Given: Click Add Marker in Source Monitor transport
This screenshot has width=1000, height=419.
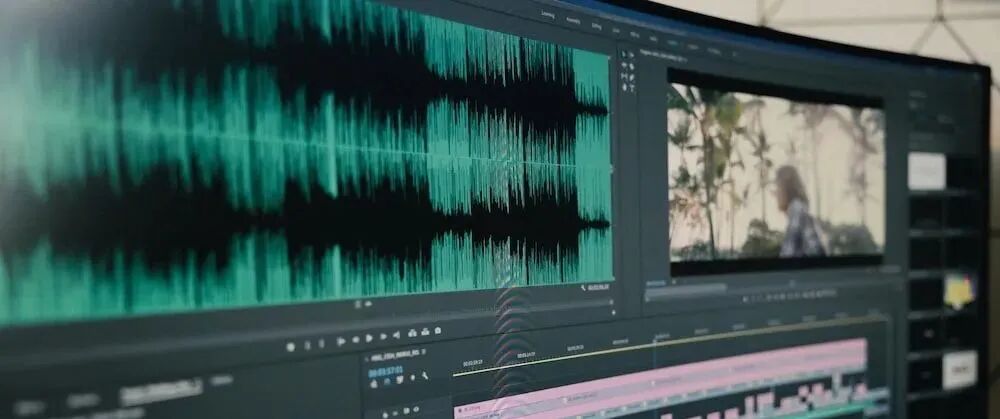Looking at the screenshot, I should 290,348.
